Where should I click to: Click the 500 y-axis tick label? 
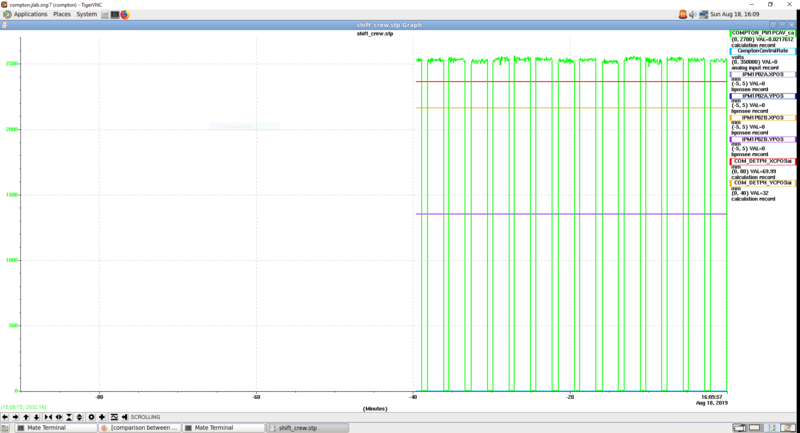click(x=14, y=325)
